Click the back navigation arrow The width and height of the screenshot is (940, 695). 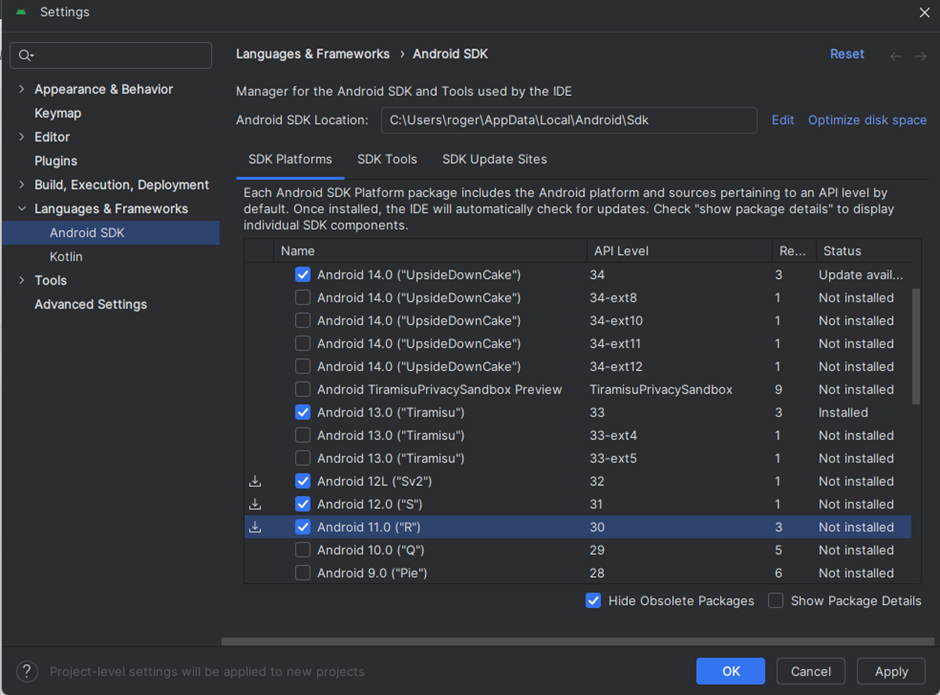click(896, 56)
